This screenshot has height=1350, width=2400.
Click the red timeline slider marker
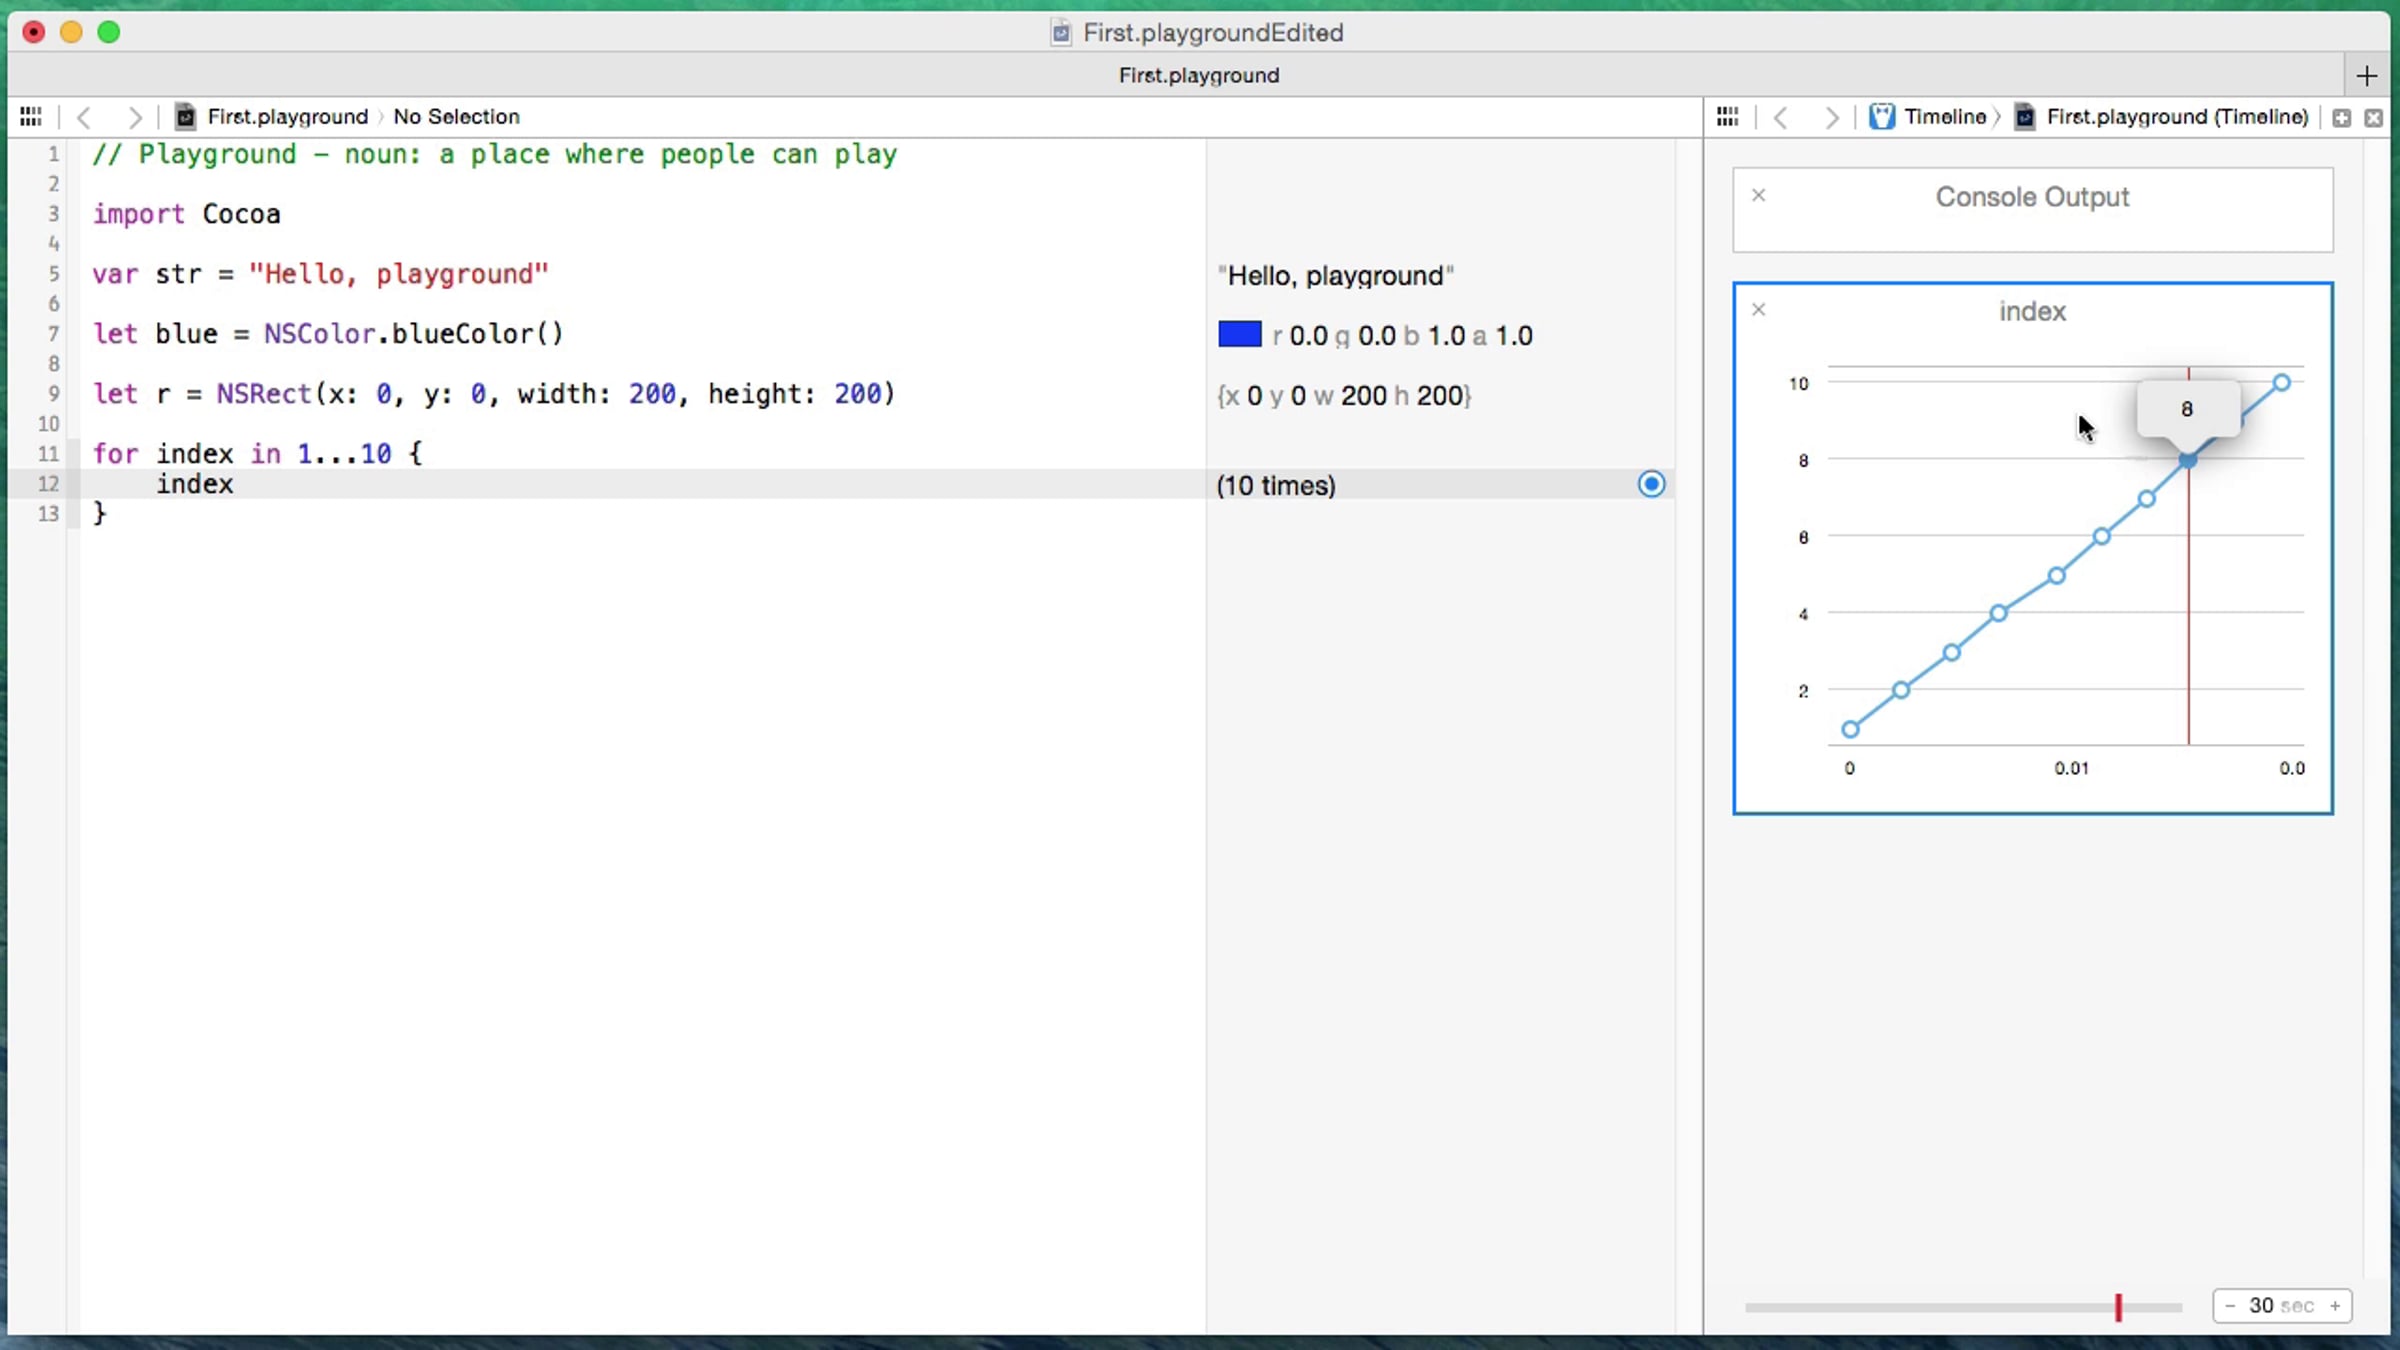click(2118, 1307)
